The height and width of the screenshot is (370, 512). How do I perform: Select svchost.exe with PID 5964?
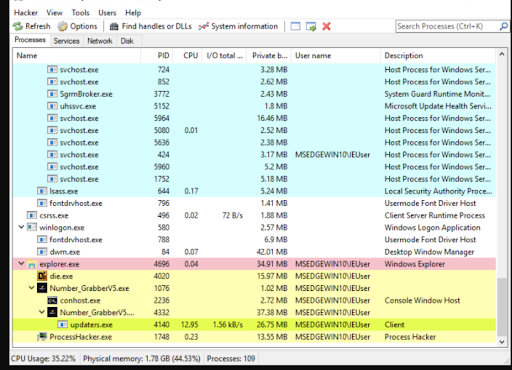(254, 118)
